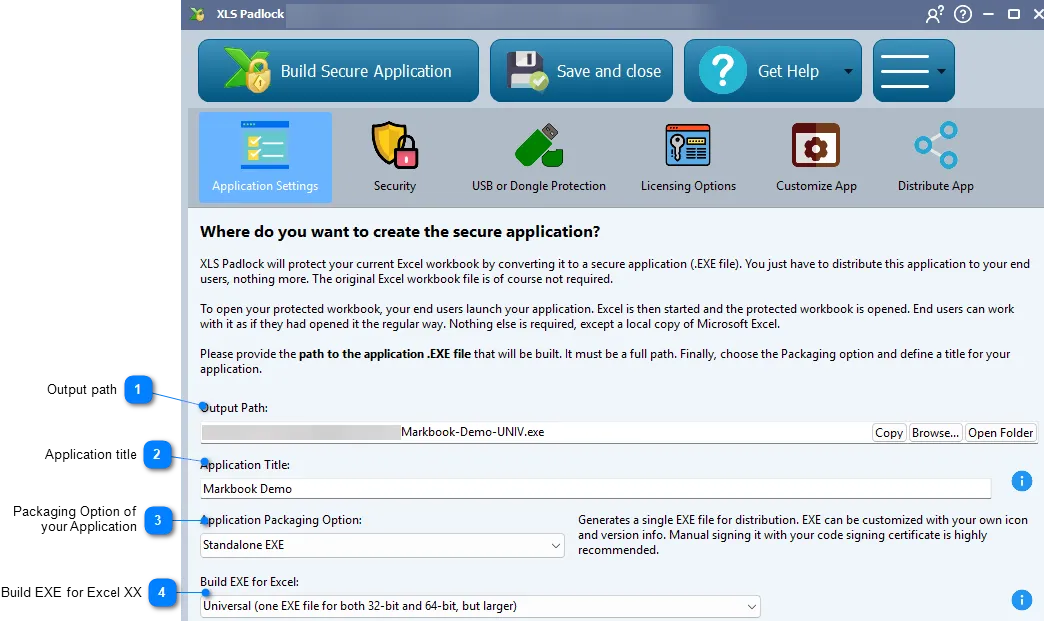Switch to the Security tab
The width and height of the screenshot is (1044, 621).
coord(395,157)
